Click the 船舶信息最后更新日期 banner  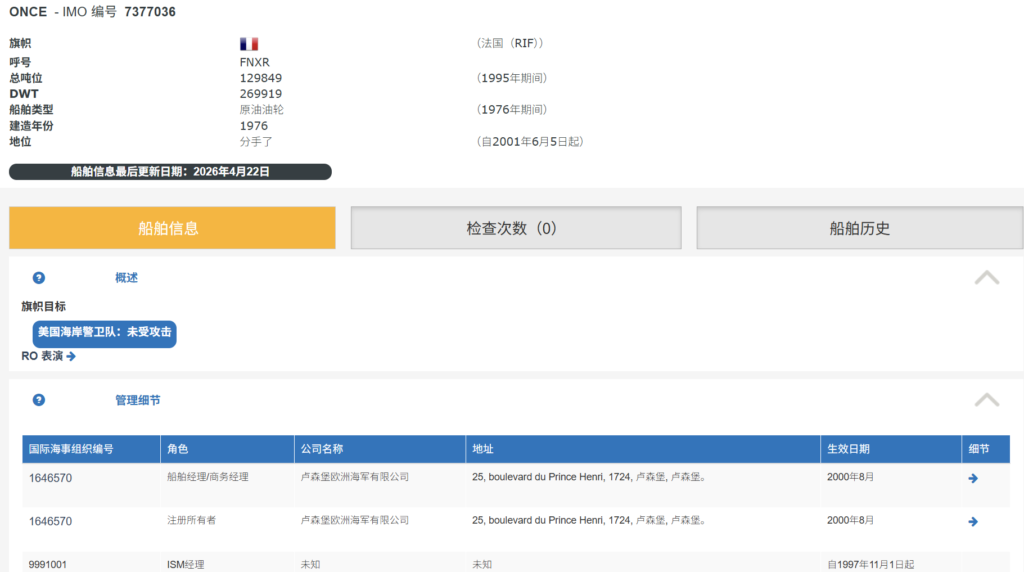pos(170,172)
